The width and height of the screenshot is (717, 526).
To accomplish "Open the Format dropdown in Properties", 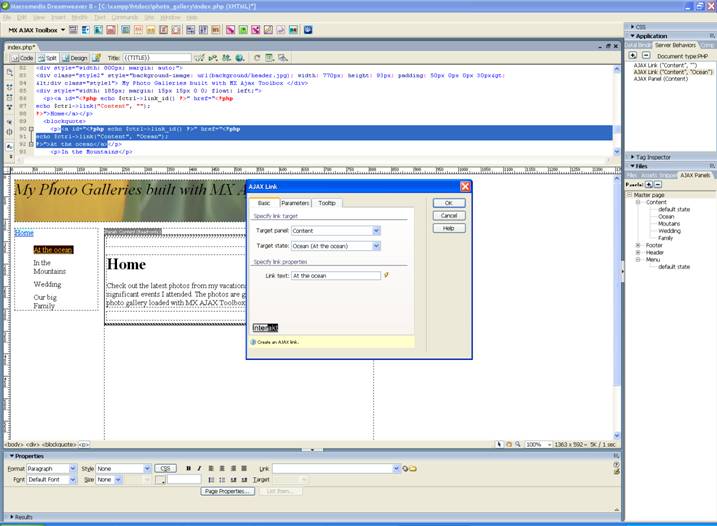I will pos(74,468).
